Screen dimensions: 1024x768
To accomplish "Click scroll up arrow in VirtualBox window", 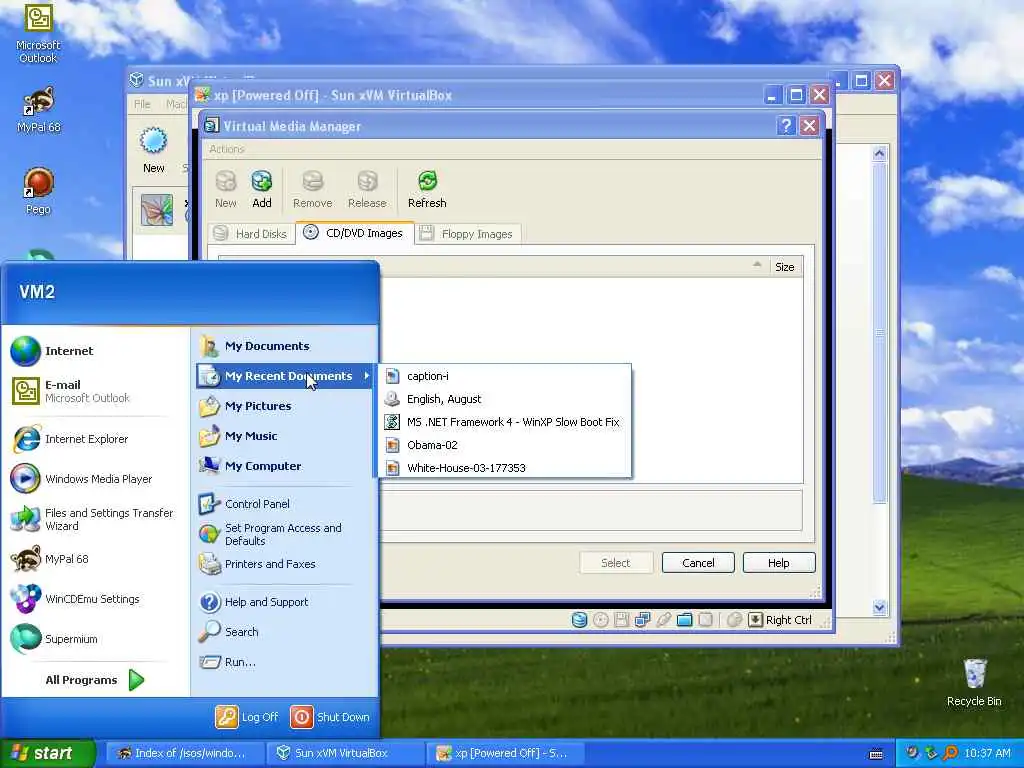I will point(879,153).
